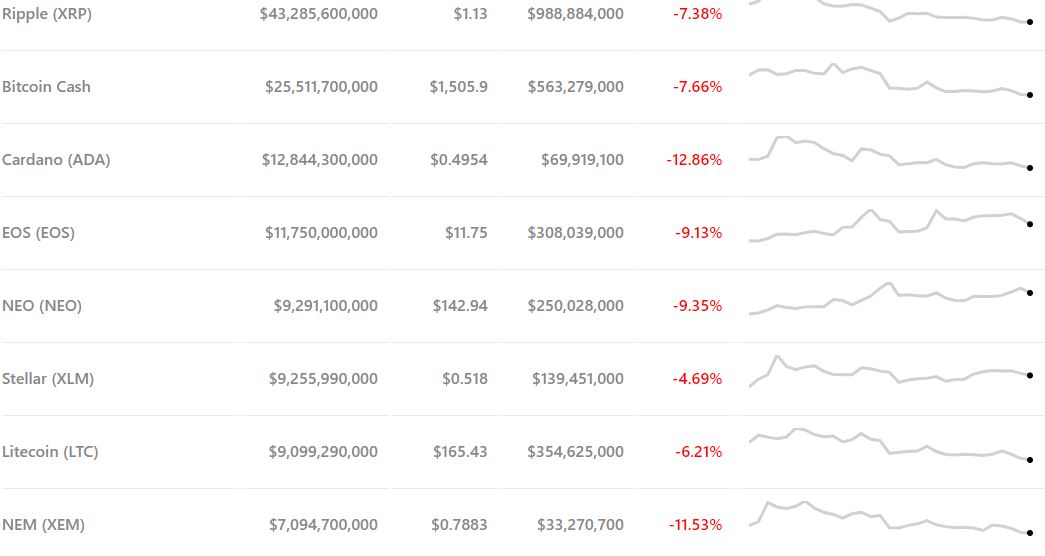
Task: Select NEO's -9.35% change figure
Action: 698,306
